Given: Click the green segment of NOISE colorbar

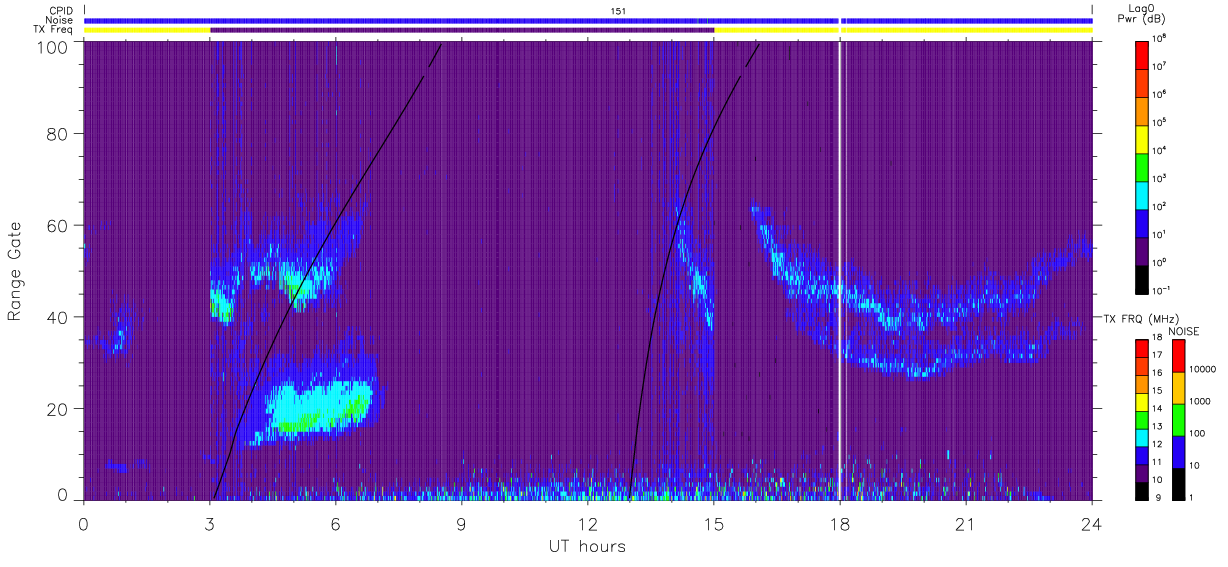Looking at the screenshot, I should click(1178, 420).
